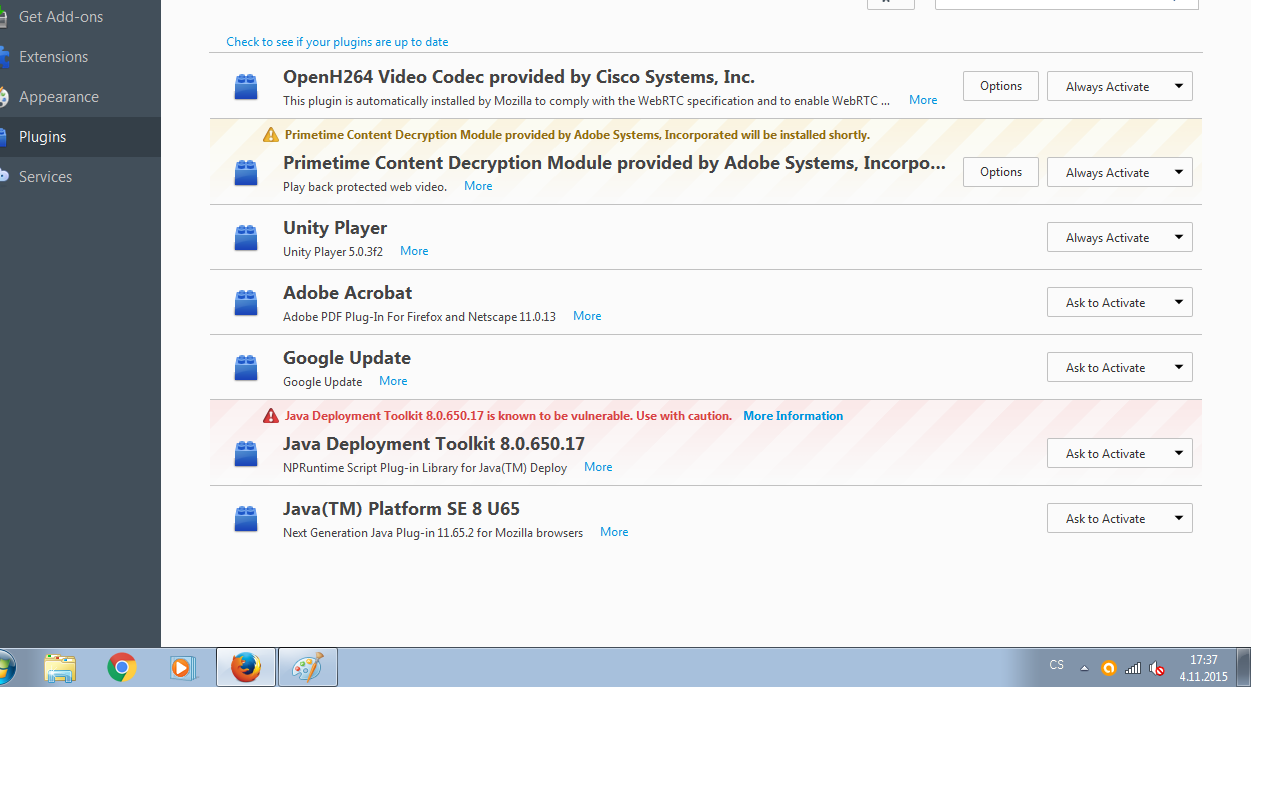1280x800 pixels.
Task: Click More link for OpenH264 Video Codec
Action: 923,100
